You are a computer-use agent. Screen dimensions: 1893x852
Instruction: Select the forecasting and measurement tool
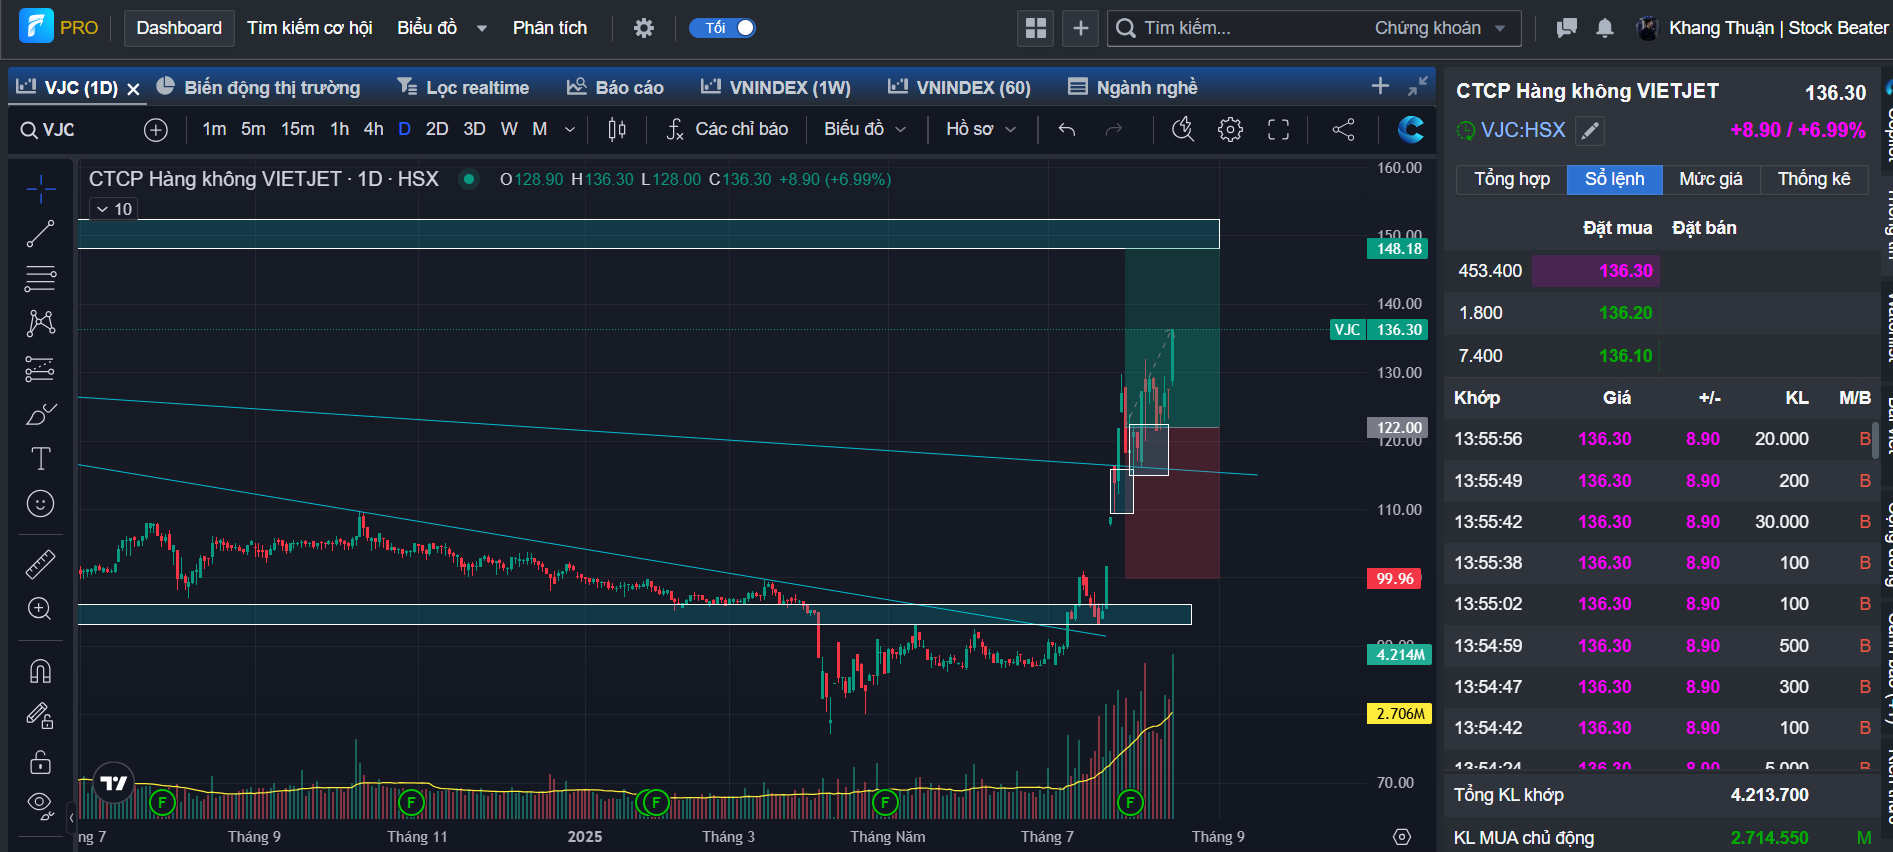tap(41, 369)
